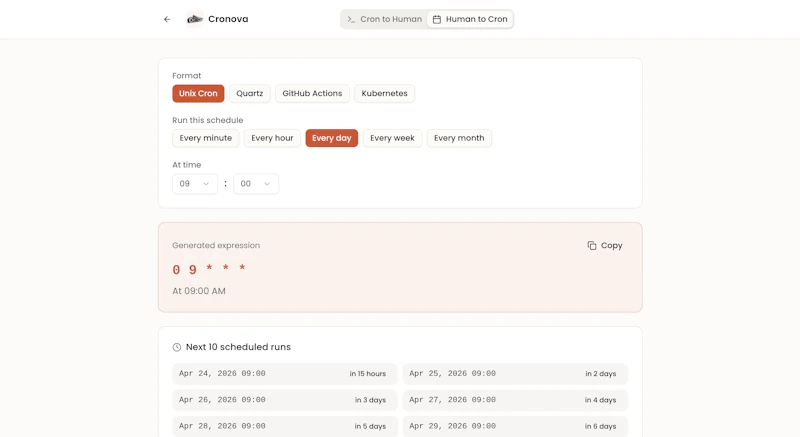Click the 'in 3 days' label
The height and width of the screenshot is (437, 800).
pos(370,400)
